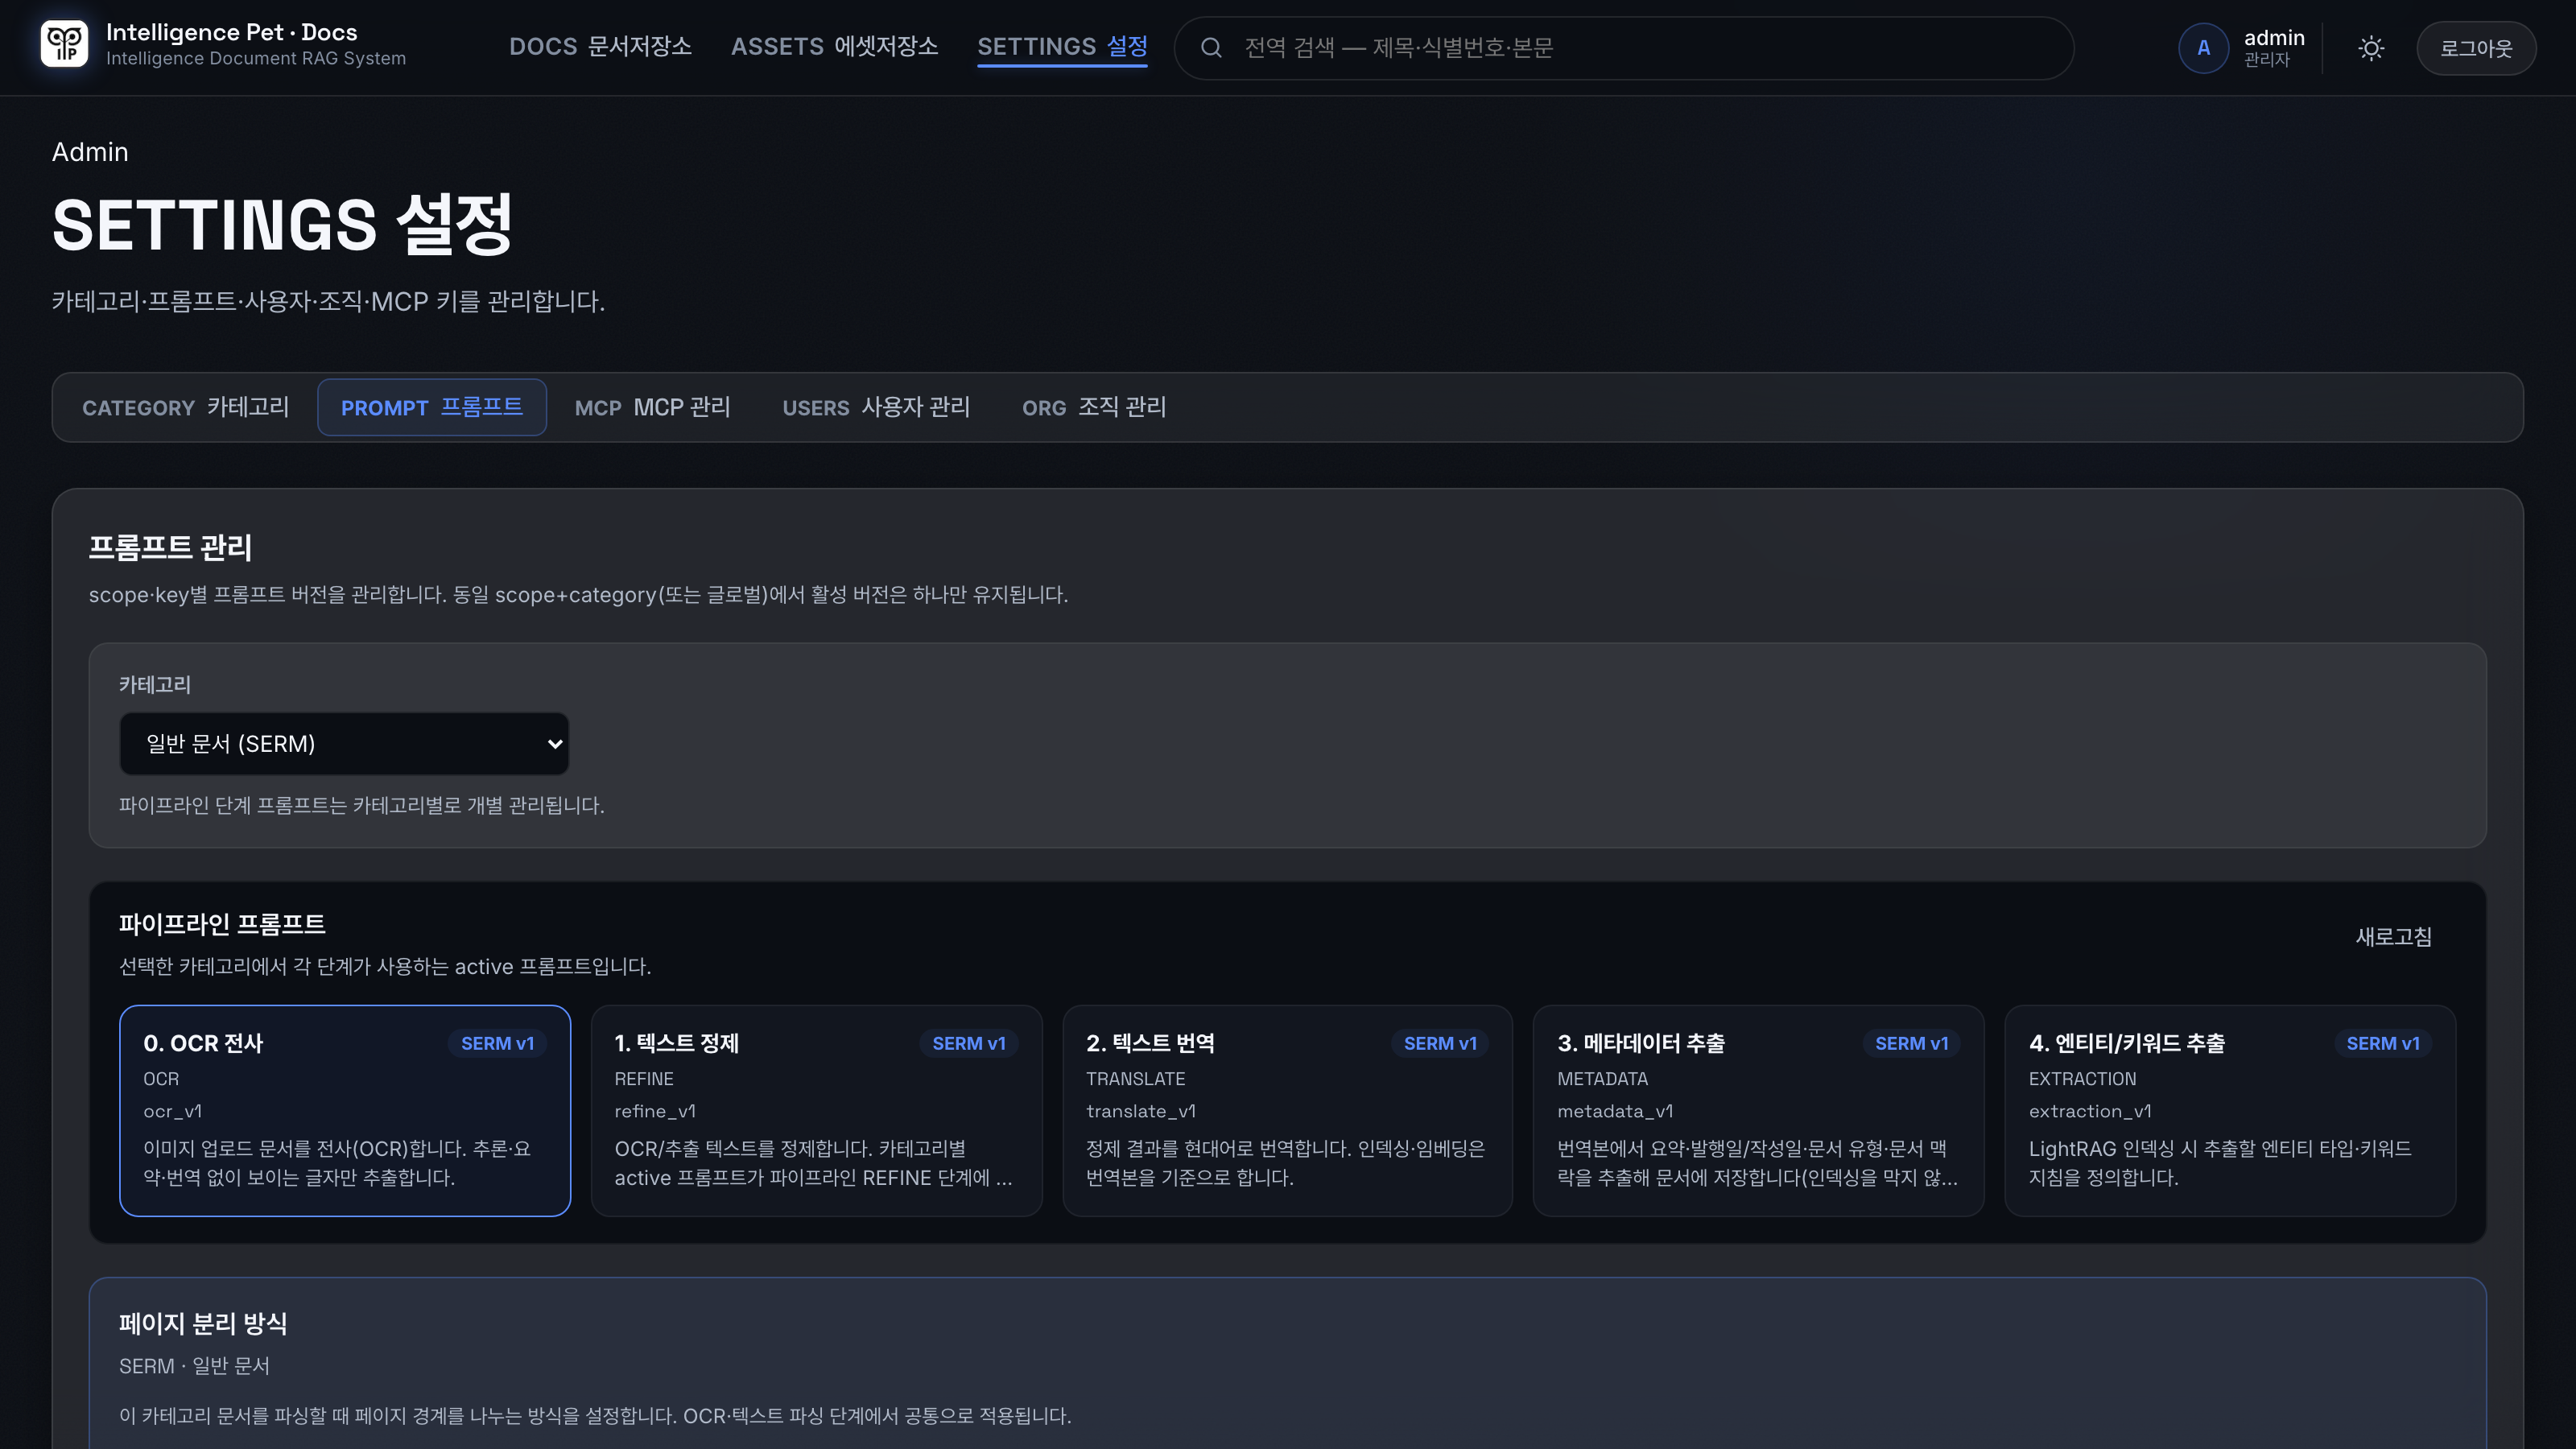
Task: Click the search magnifier icon
Action: click(1211, 48)
